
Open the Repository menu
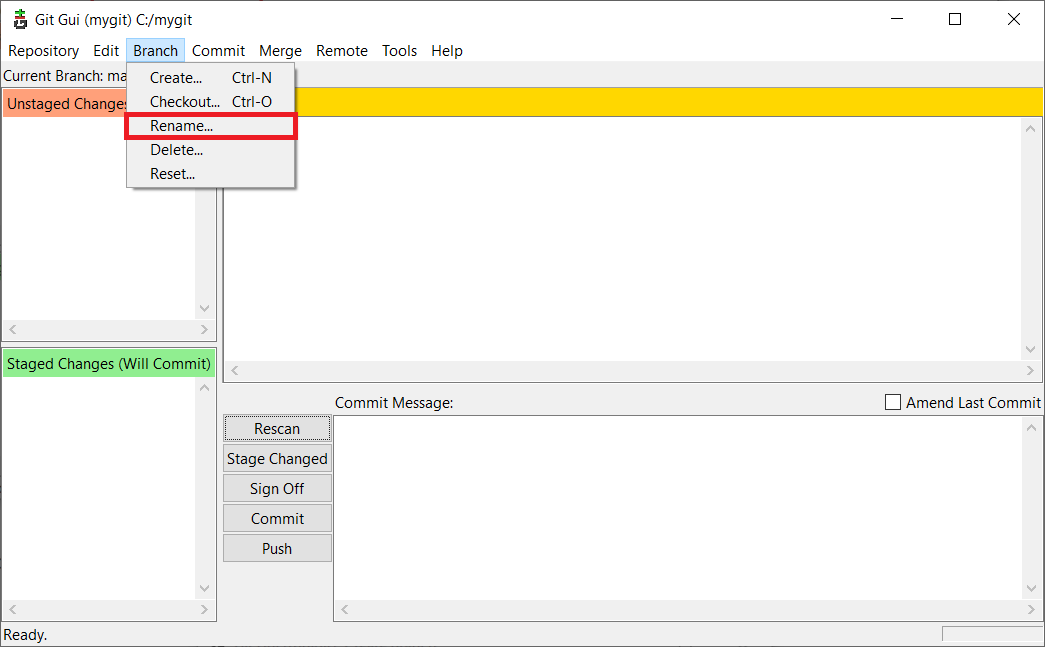tap(43, 51)
